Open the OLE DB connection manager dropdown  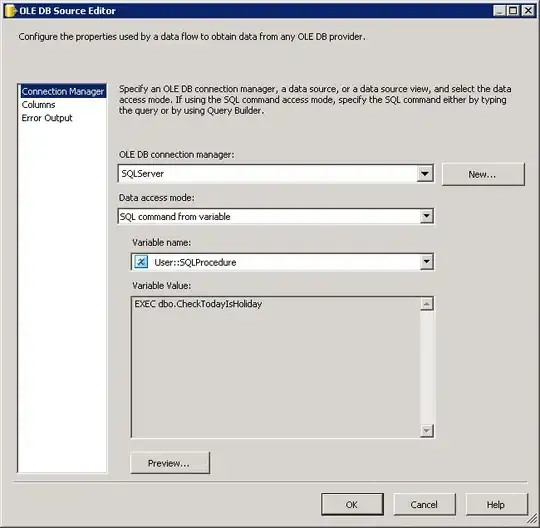(425, 174)
